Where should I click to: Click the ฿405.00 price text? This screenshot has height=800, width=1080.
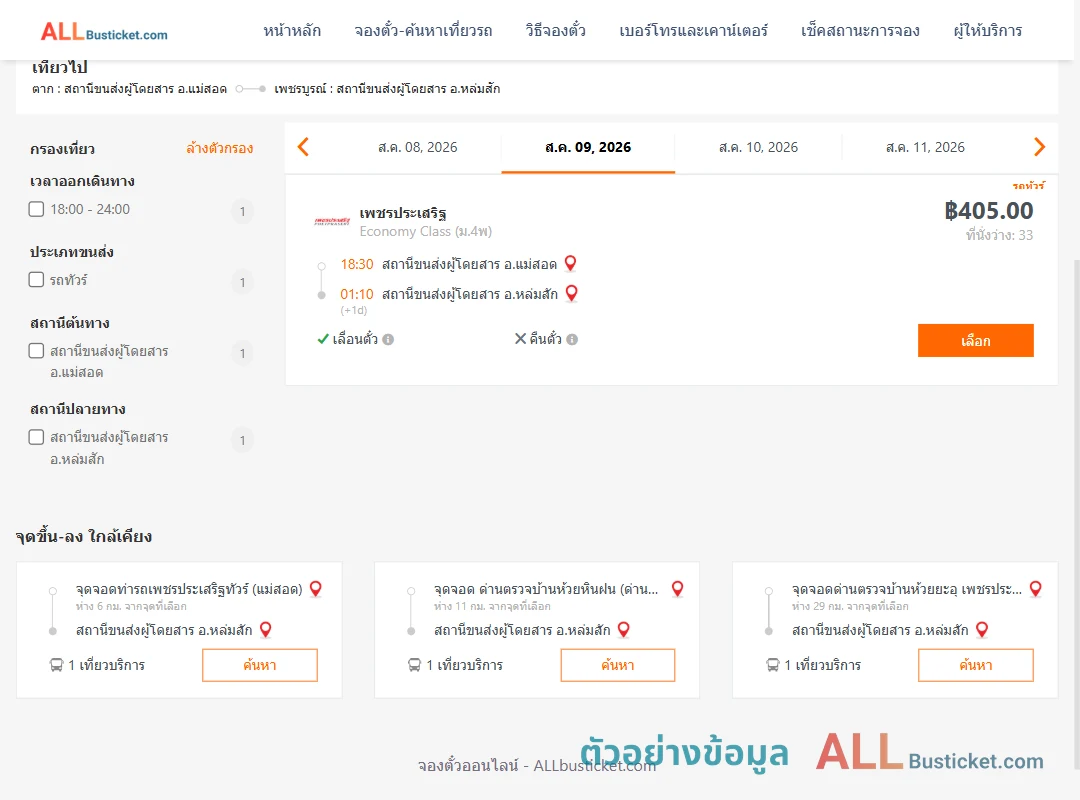coord(988,210)
